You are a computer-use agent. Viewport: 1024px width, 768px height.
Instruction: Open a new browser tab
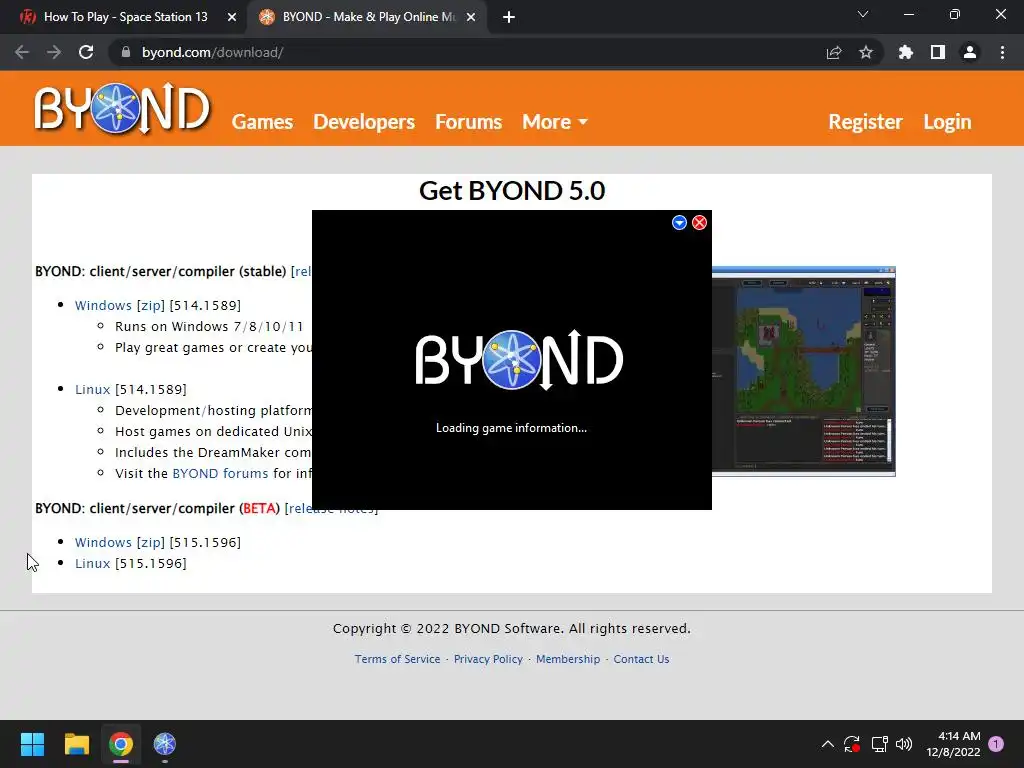509,17
